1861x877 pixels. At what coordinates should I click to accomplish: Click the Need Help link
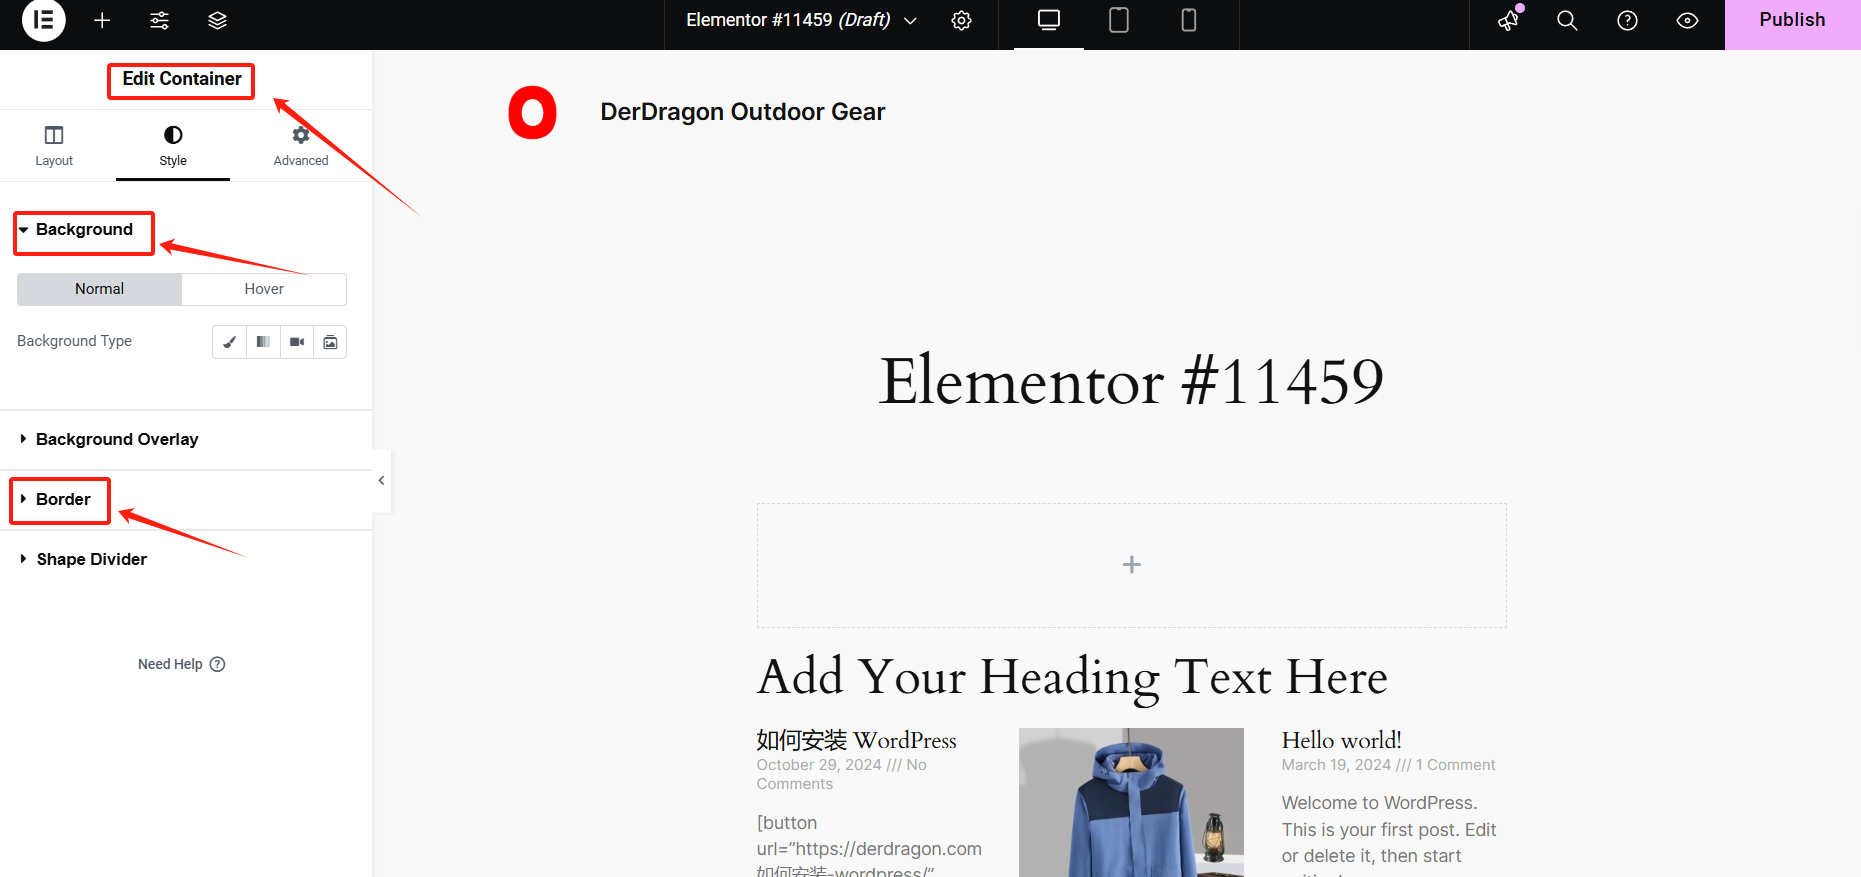(x=181, y=664)
